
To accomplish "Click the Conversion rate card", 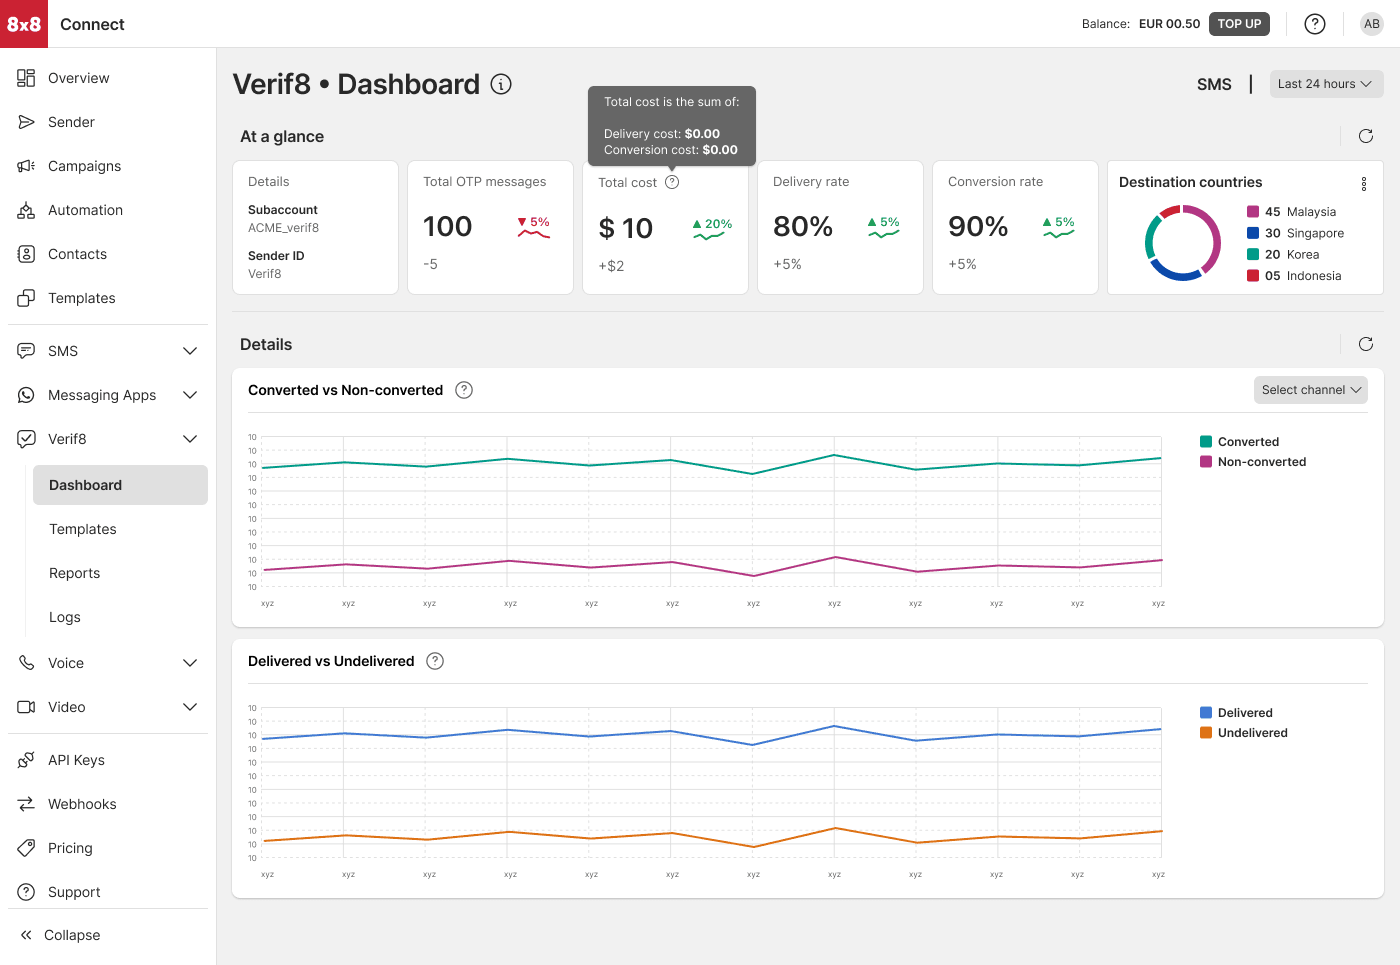I will (1015, 228).
